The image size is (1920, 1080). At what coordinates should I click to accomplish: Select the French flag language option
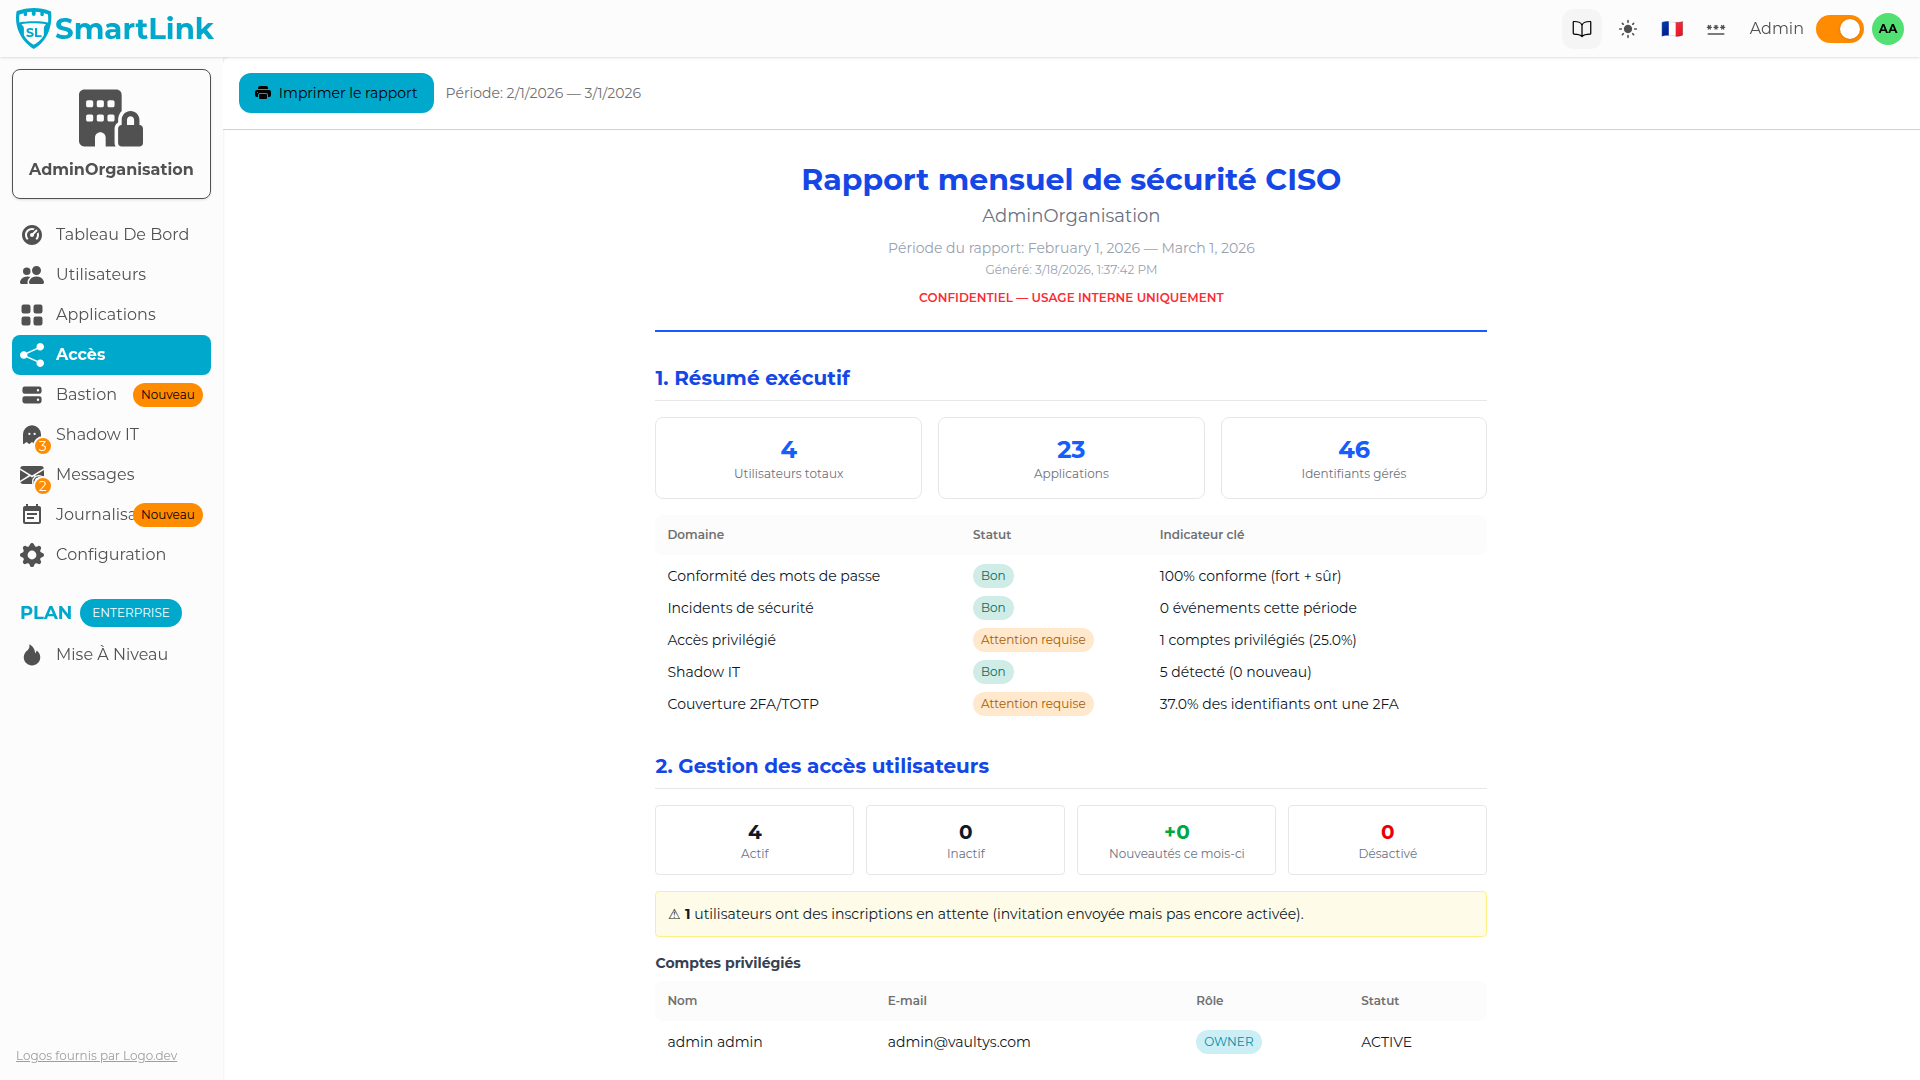(1670, 29)
